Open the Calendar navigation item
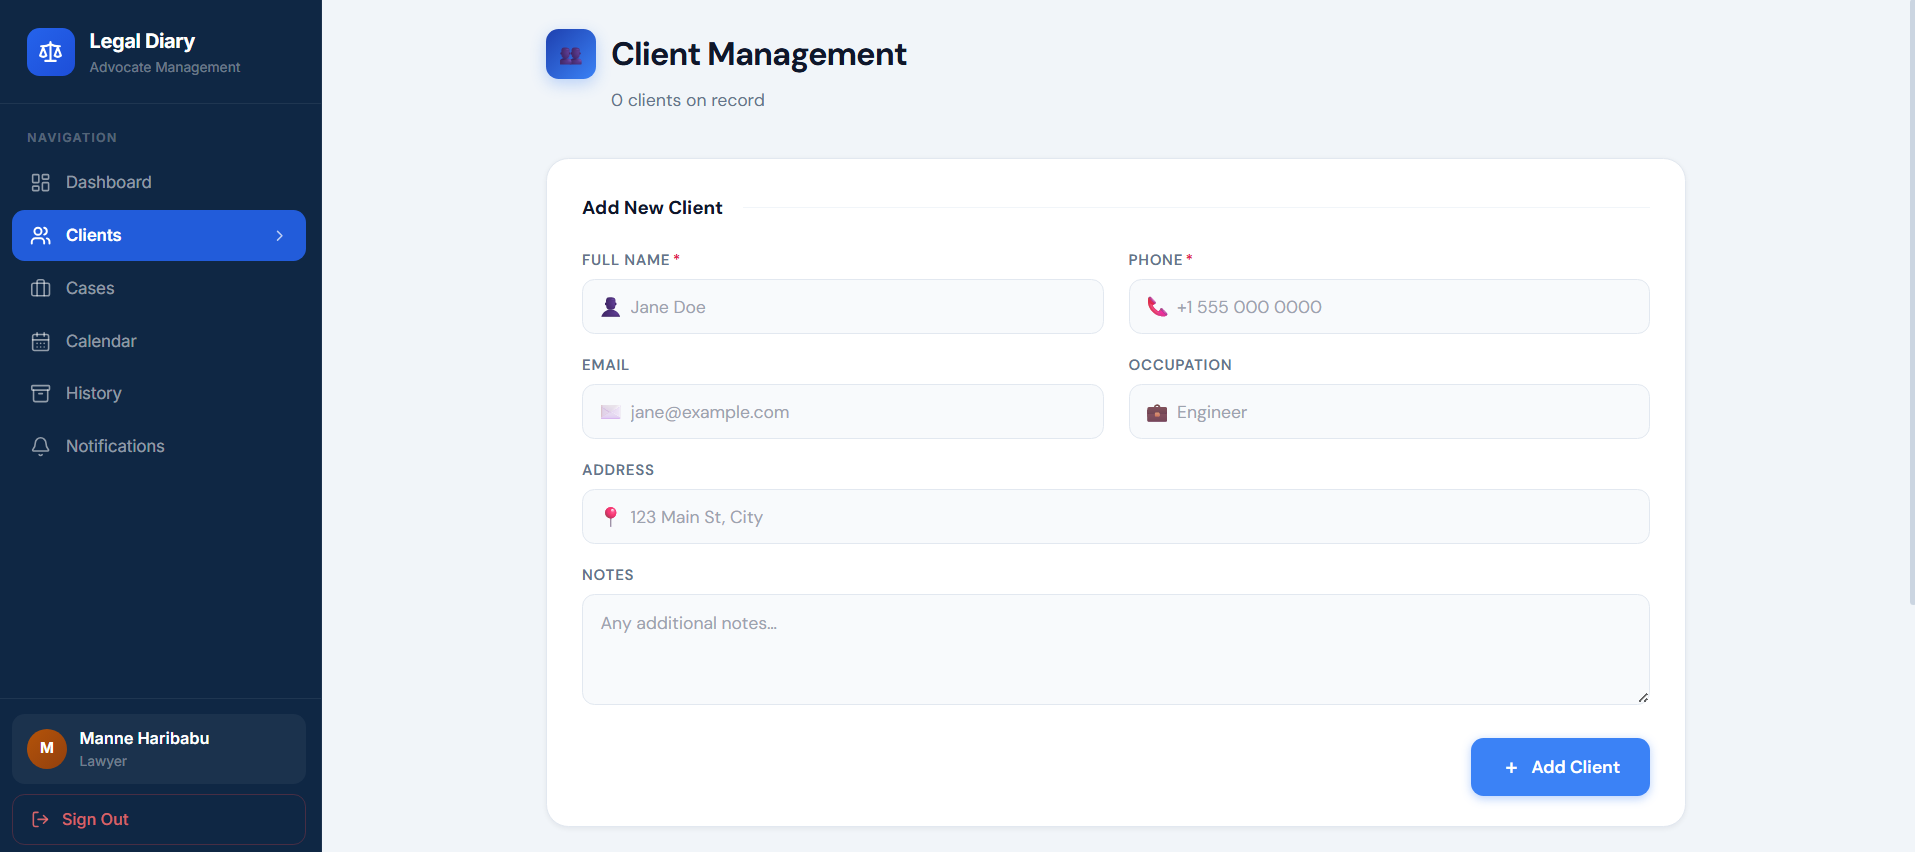 click(159, 341)
